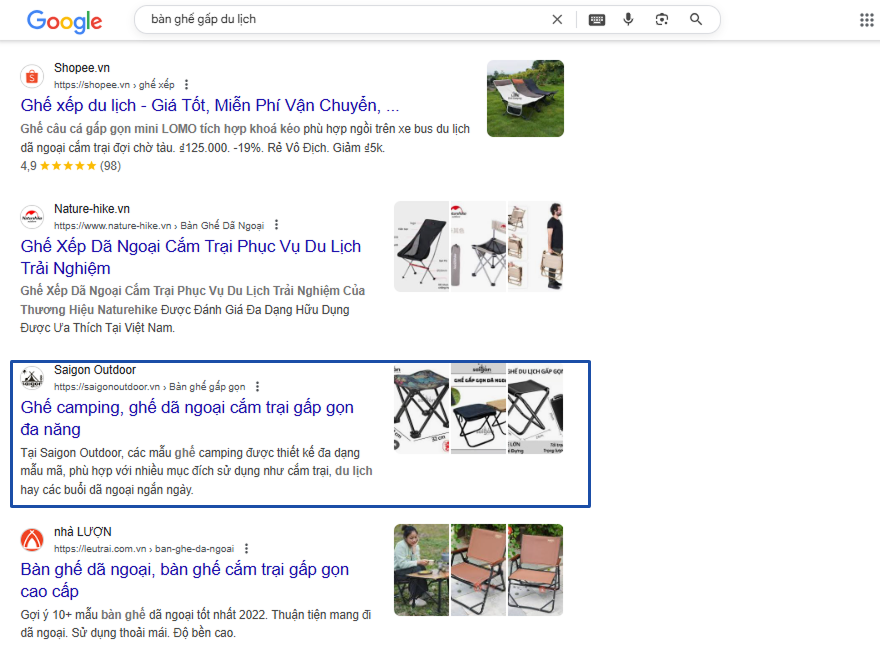Image resolution: width=880 pixels, height=657 pixels.
Task: Click the Shopee favicon icon
Action: coord(32,76)
